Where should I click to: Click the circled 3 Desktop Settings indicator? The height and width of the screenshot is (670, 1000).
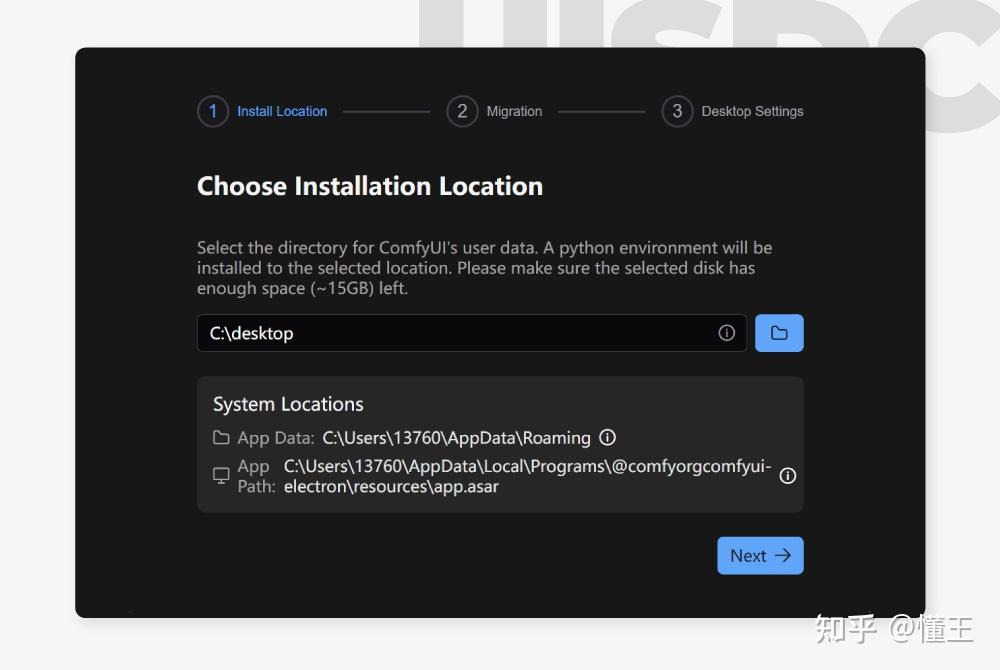point(677,111)
